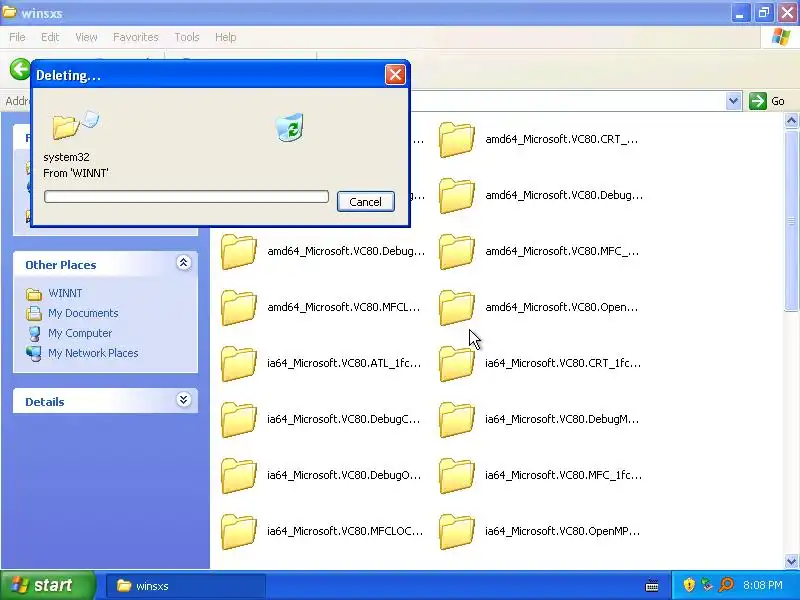Viewport: 800px width, 600px height.
Task: Open the Favorites menu
Action: [x=136, y=37]
